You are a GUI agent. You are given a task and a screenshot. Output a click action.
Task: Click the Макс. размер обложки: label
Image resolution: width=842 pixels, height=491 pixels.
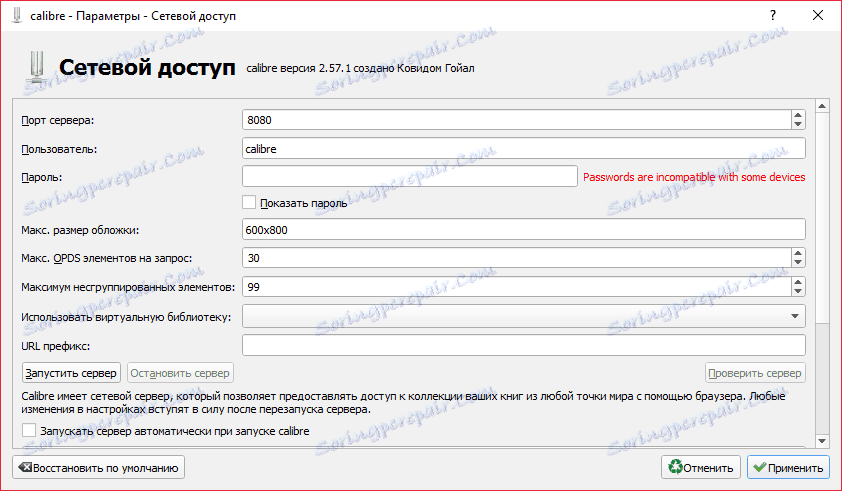(80, 230)
